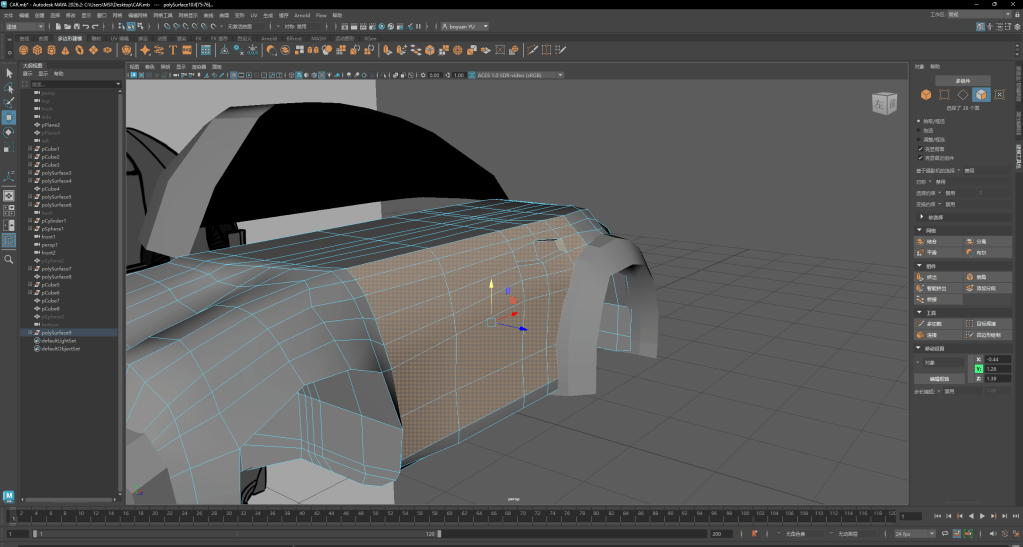Expand the 软选择 section
Viewport: 1023px width, 547px height.
921,216
